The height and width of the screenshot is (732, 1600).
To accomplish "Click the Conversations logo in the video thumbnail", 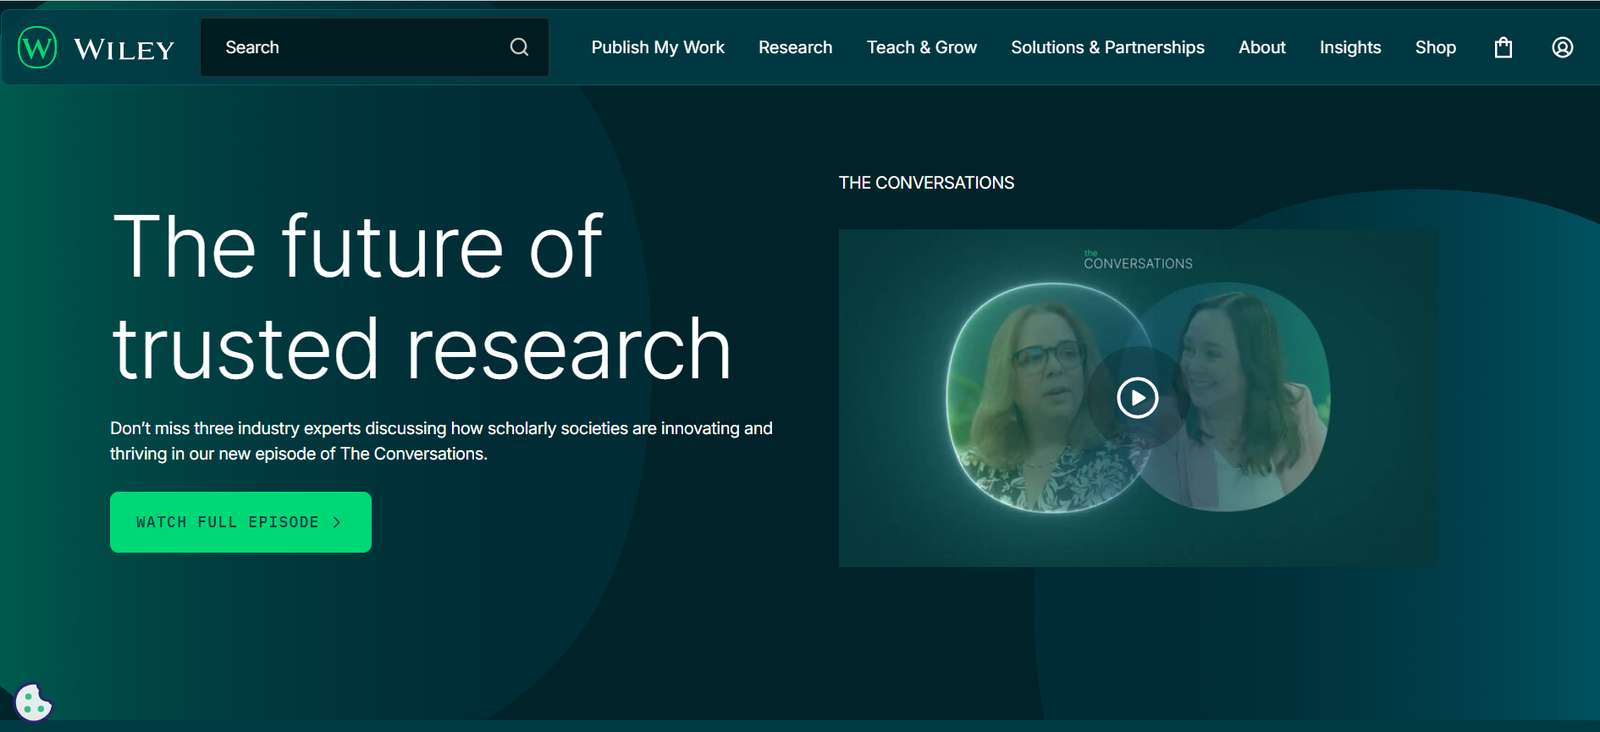I will pyautogui.click(x=1137, y=262).
